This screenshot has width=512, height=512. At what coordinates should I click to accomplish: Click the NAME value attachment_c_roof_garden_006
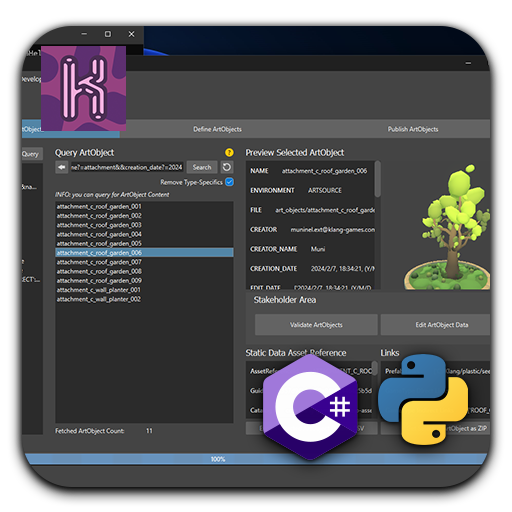(324, 171)
